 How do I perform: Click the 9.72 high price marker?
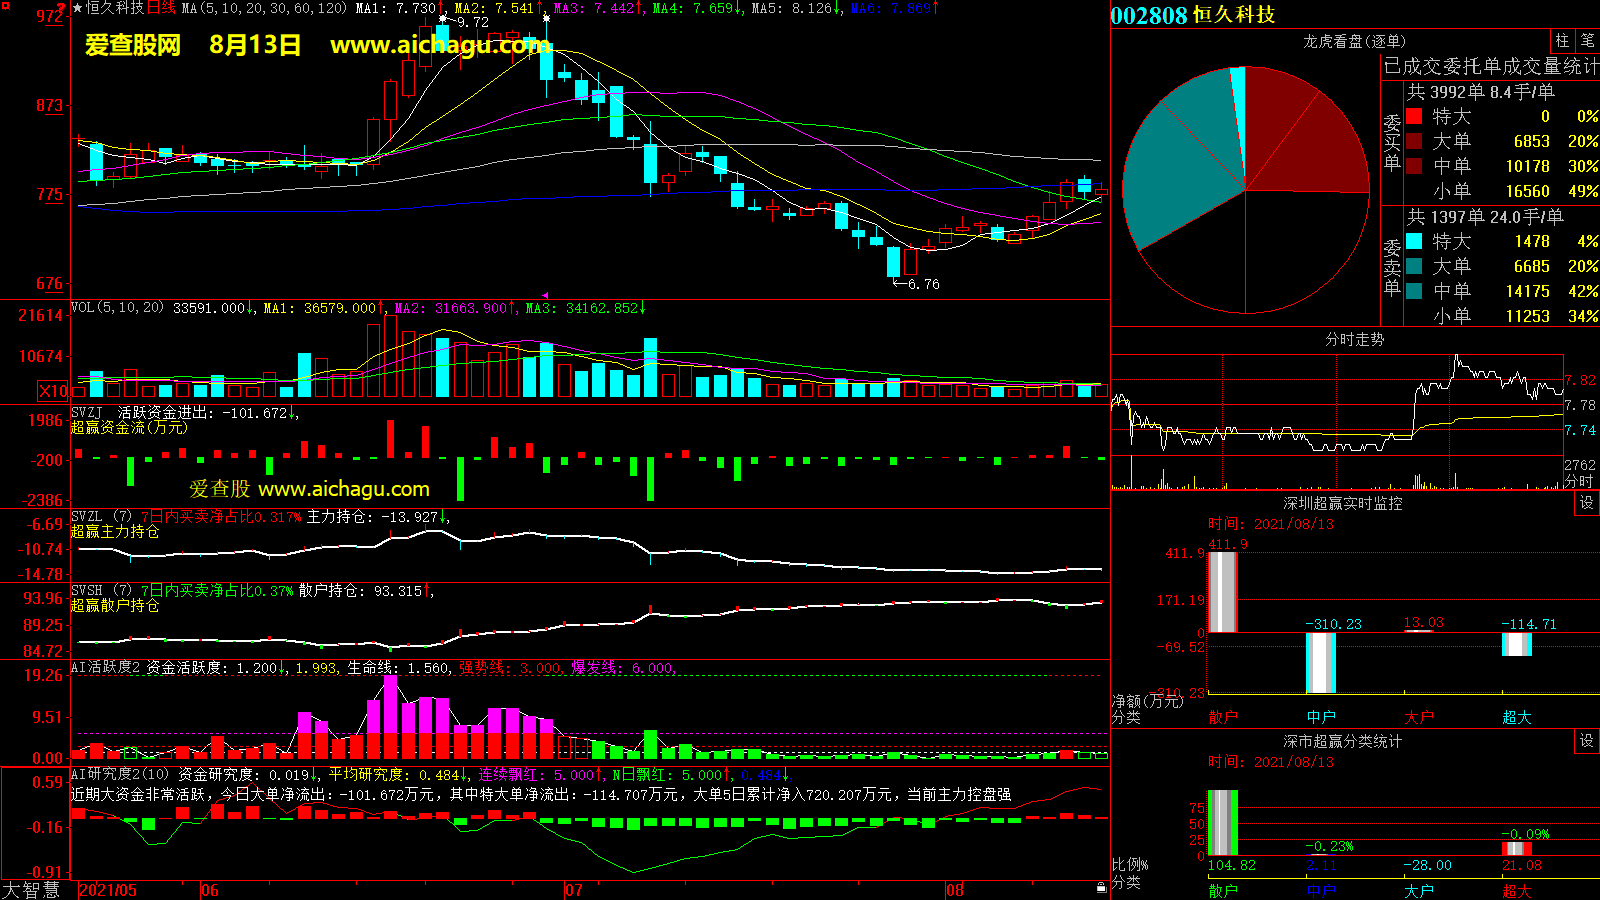(472, 22)
